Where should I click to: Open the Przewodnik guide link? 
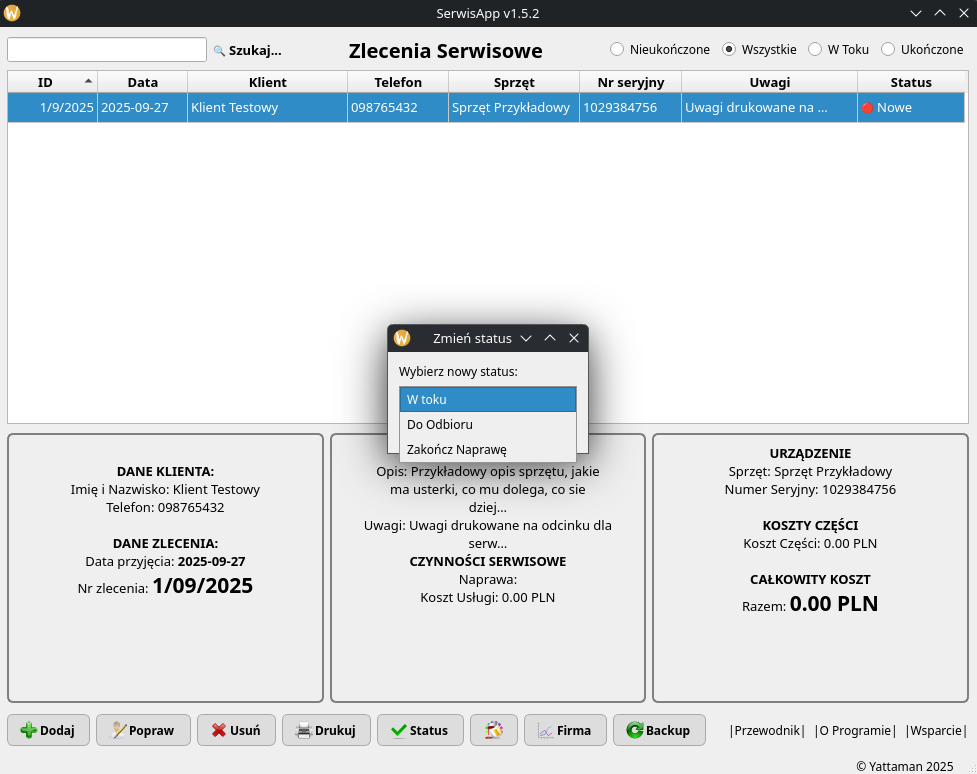point(767,730)
